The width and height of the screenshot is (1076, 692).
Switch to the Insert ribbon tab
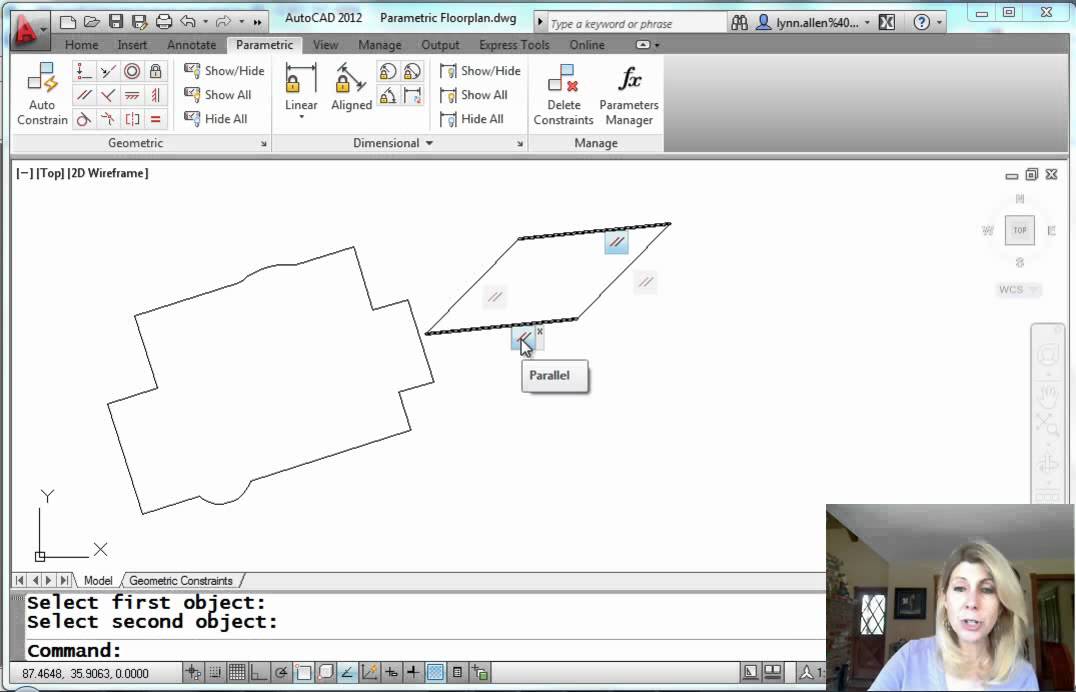[132, 45]
